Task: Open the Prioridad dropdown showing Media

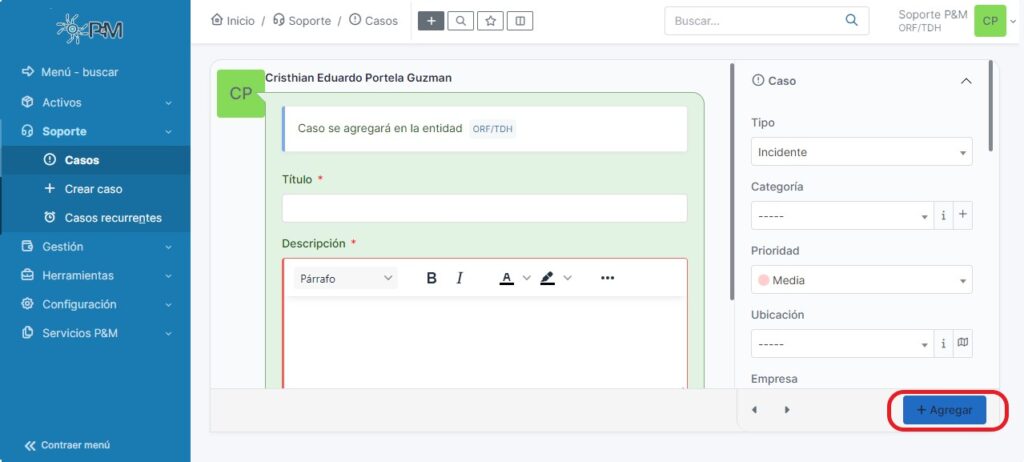Action: pos(861,280)
